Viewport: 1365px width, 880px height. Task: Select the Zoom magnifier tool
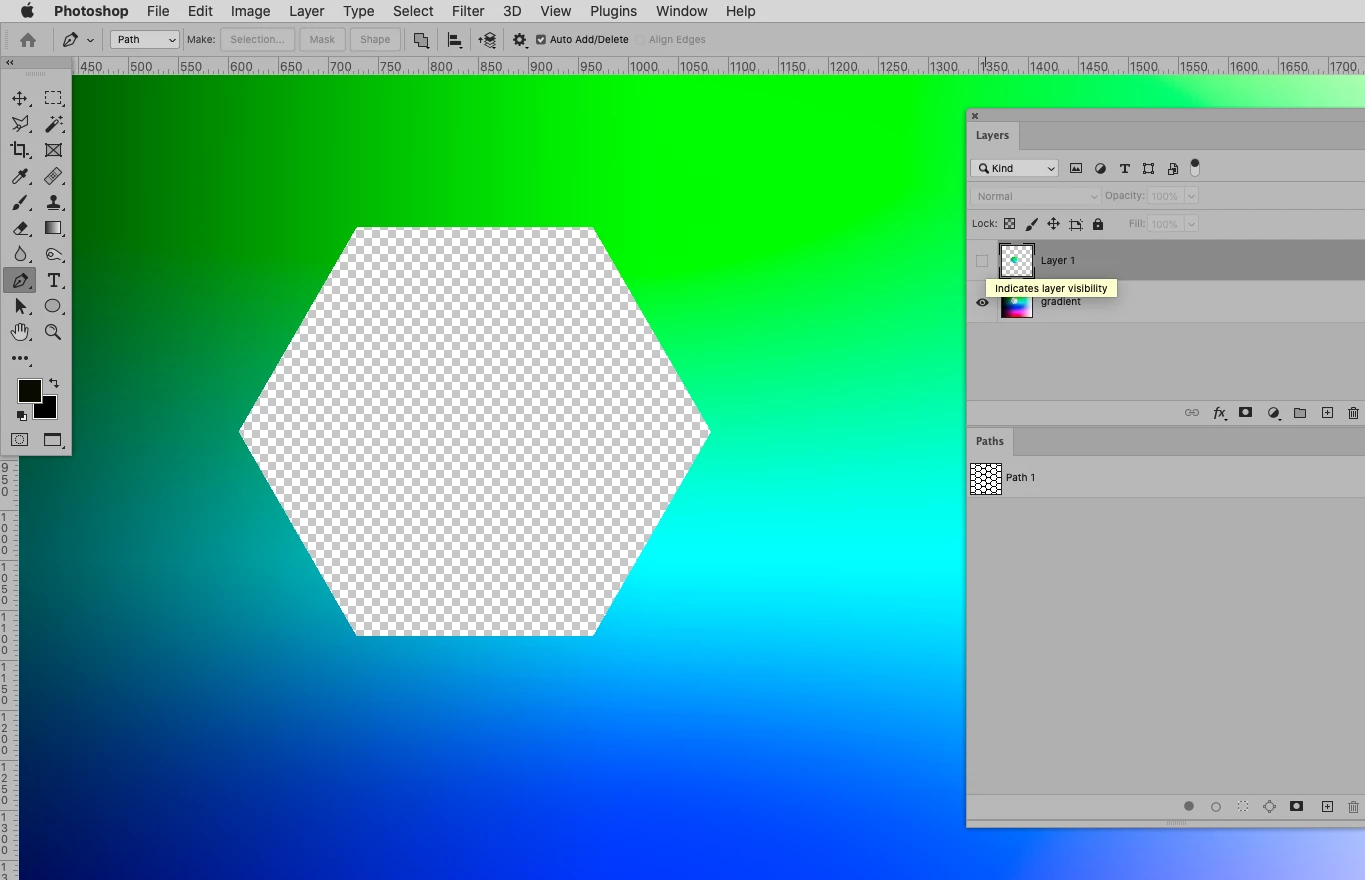53,332
